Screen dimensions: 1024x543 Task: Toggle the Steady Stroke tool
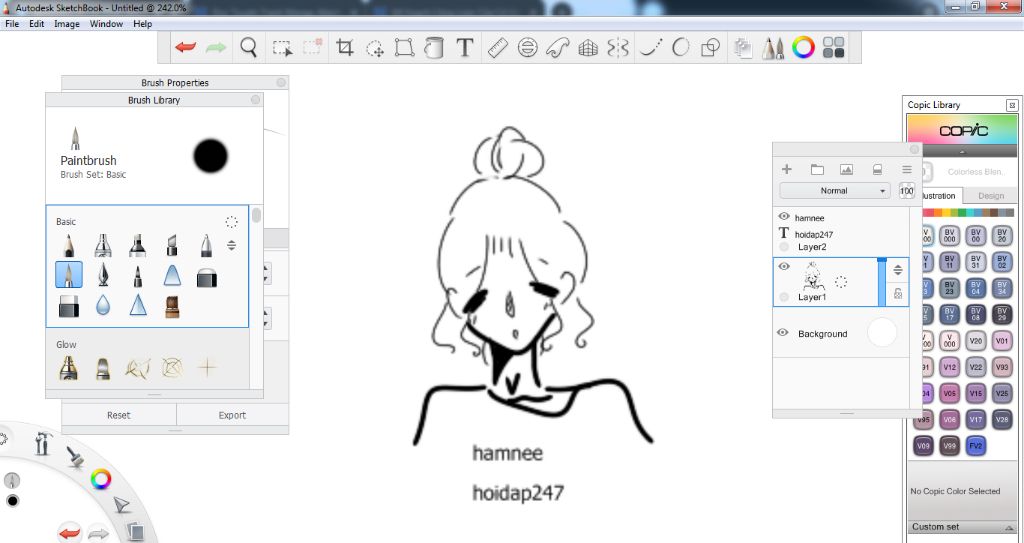[x=650, y=47]
